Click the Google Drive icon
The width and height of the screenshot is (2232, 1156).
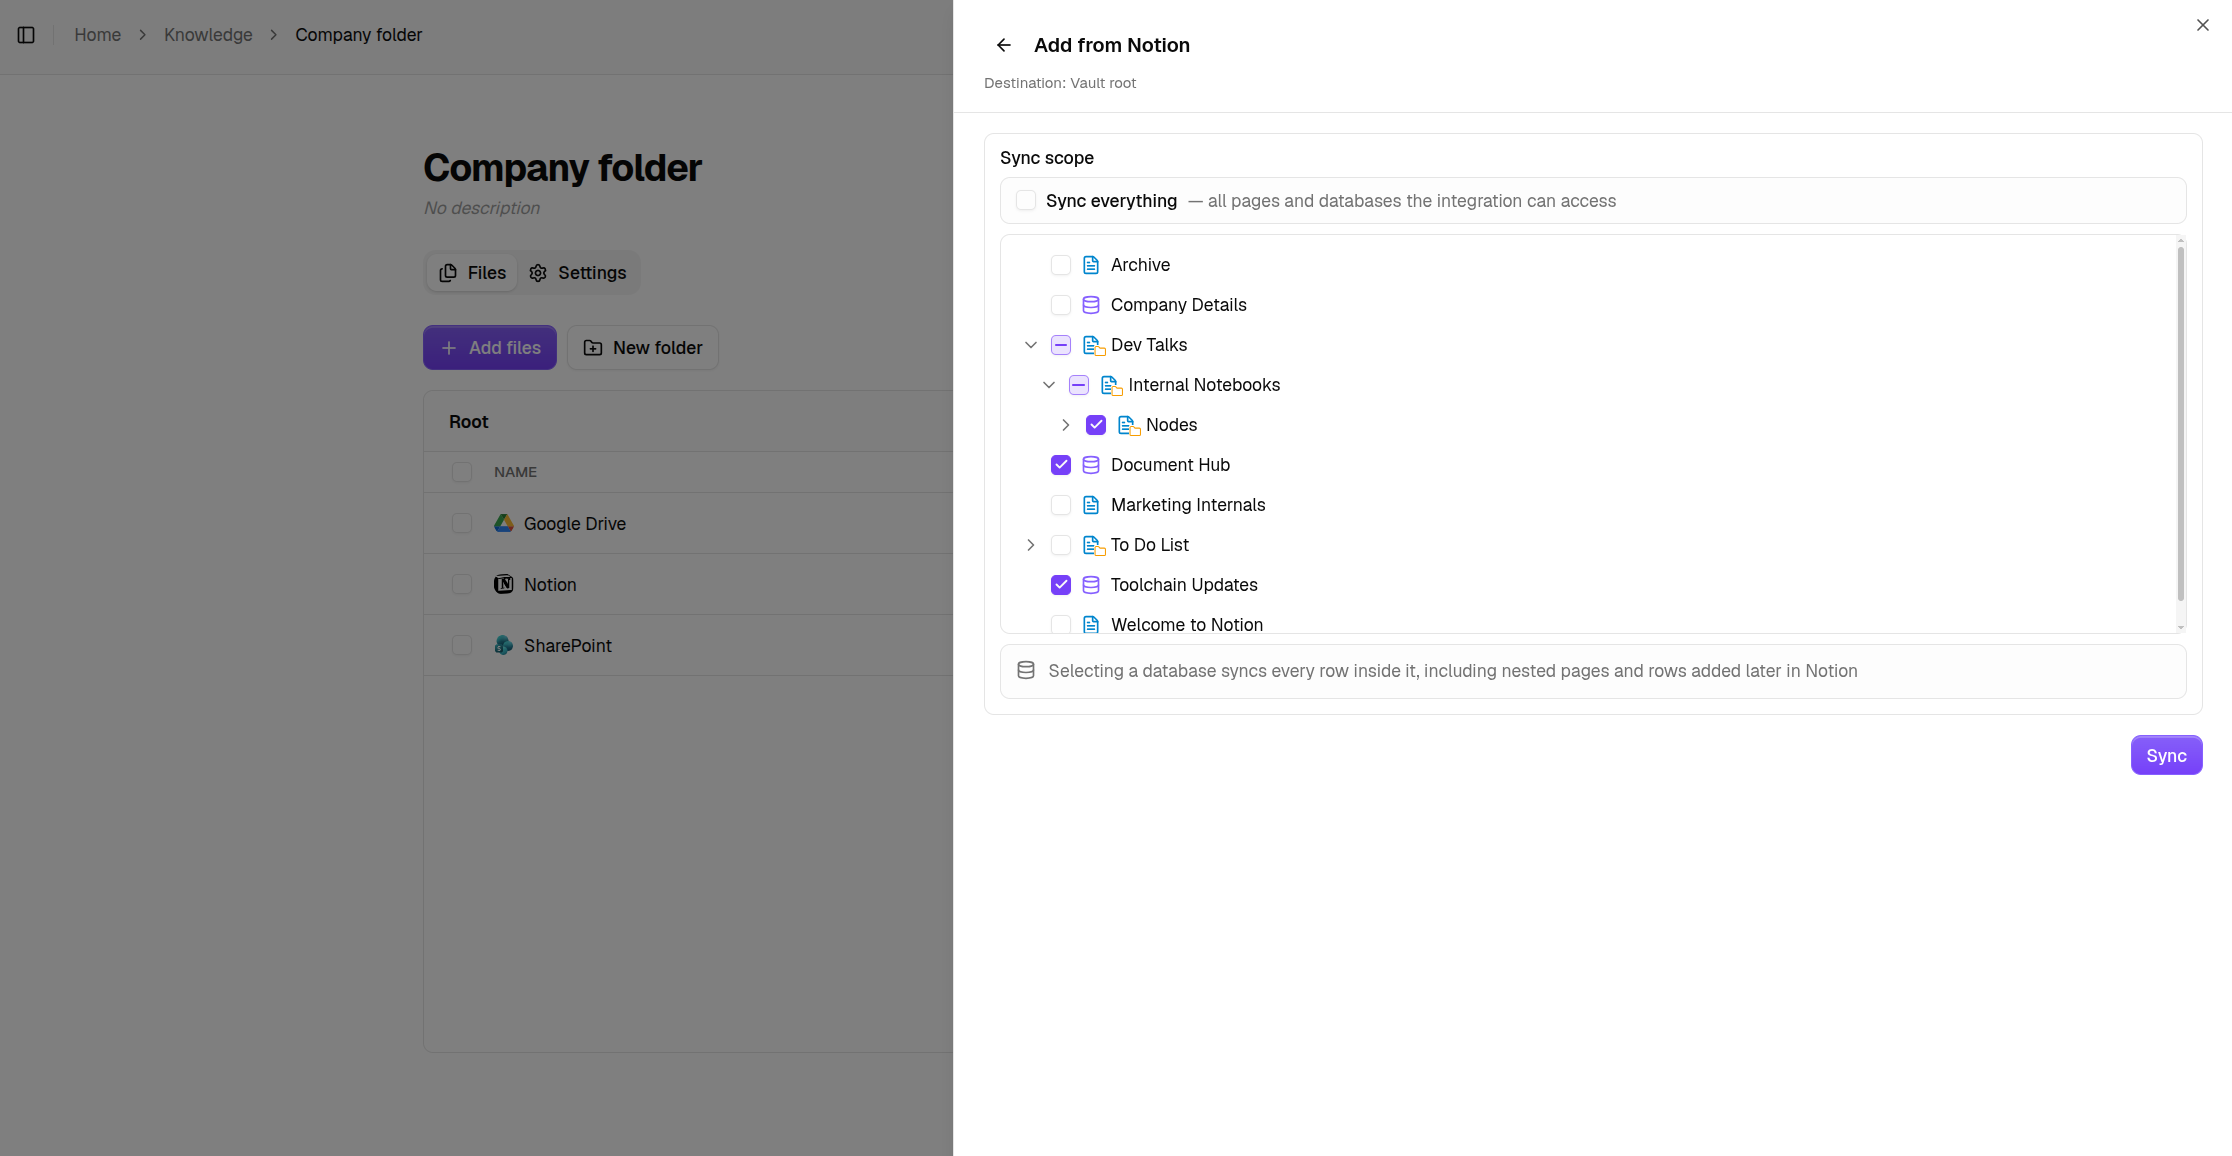(504, 523)
